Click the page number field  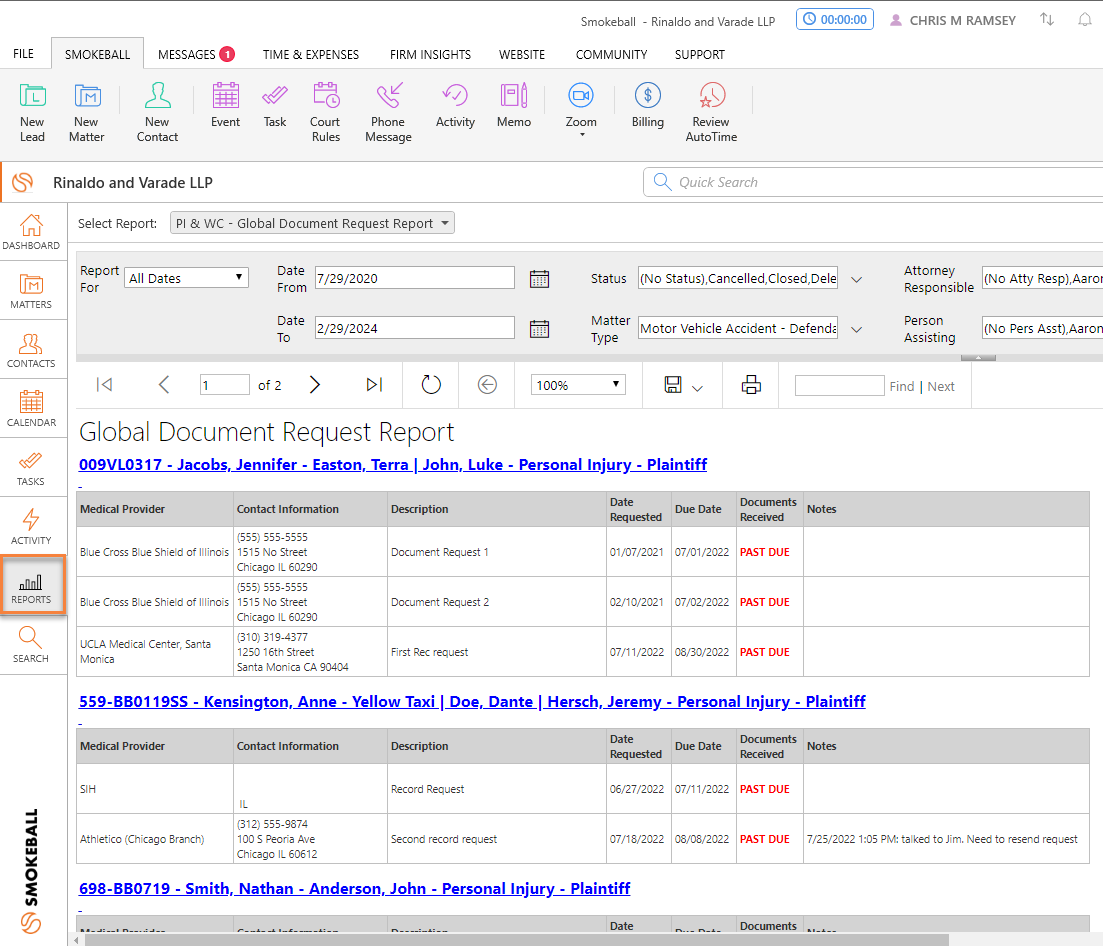click(x=224, y=385)
